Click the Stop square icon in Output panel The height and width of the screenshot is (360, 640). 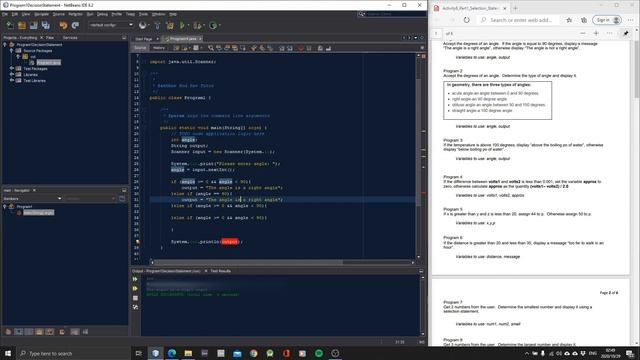click(135, 298)
